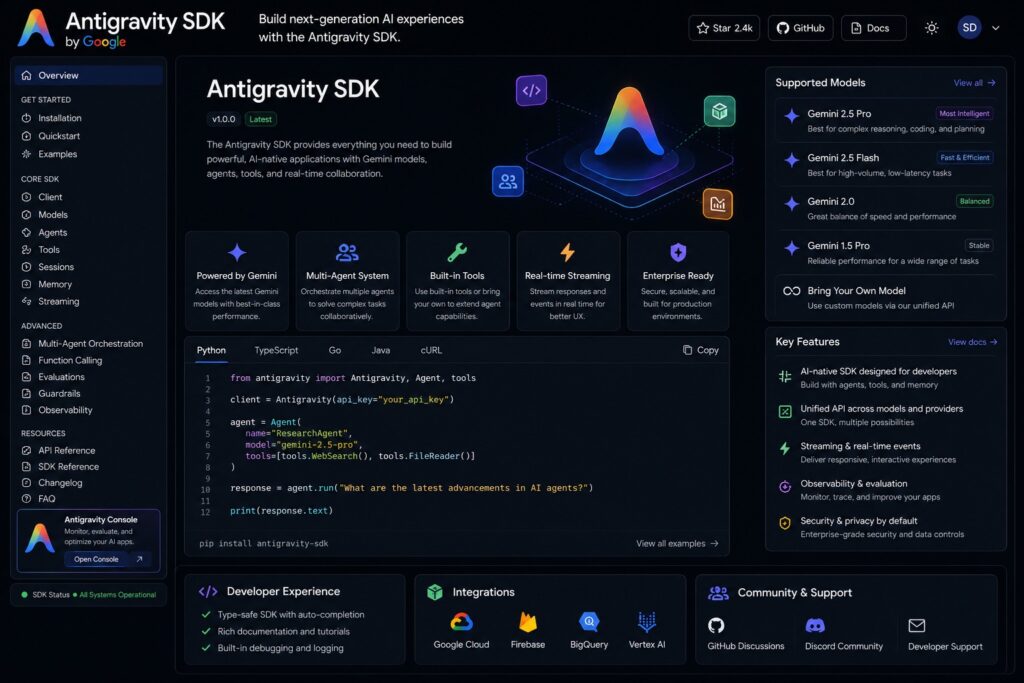
Task: Select the Gemini 2.5 Flash model row
Action: tap(886, 165)
